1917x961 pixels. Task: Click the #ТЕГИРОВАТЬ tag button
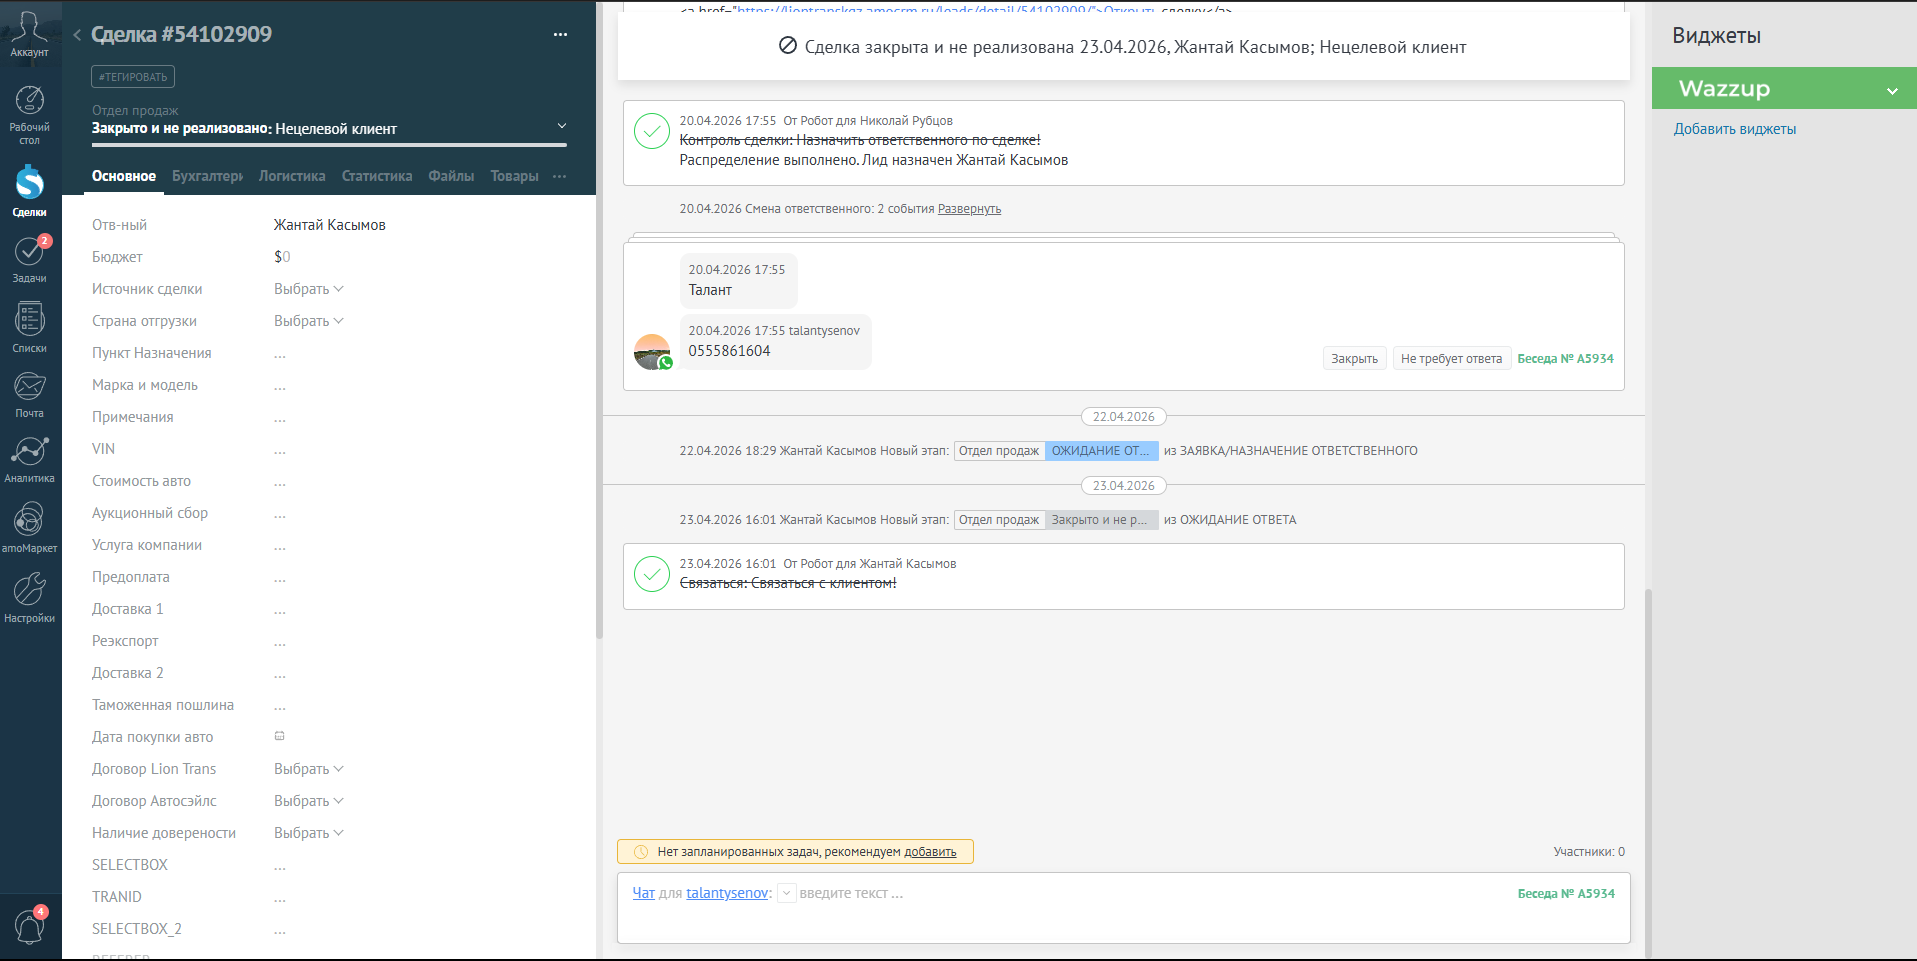(x=133, y=77)
